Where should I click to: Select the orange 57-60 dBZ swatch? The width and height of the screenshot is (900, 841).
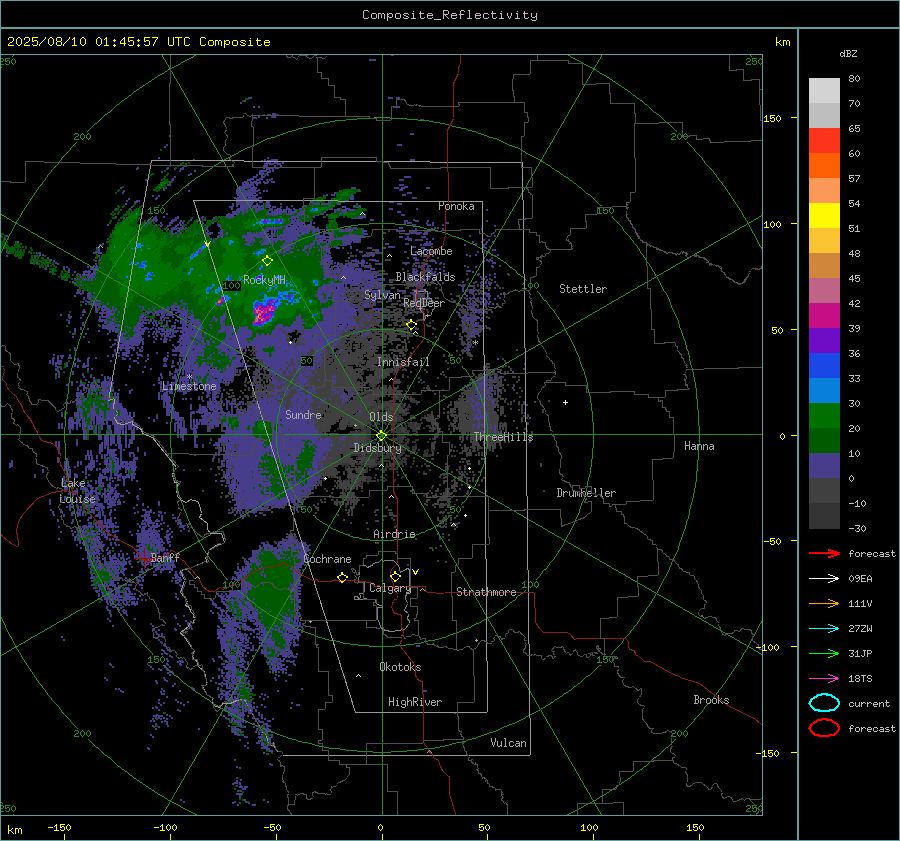pos(824,166)
